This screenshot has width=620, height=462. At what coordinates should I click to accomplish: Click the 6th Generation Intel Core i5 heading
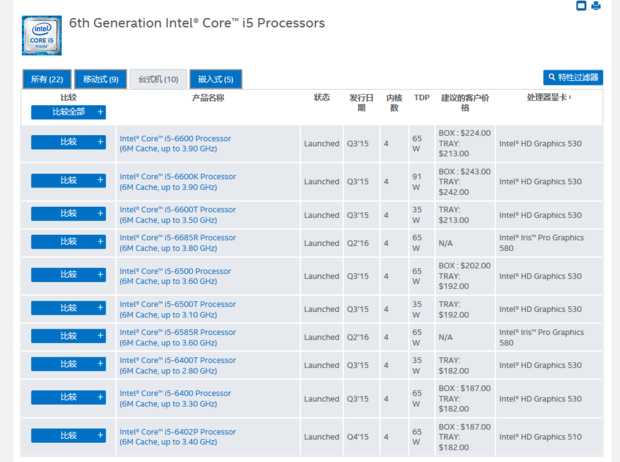(x=197, y=23)
